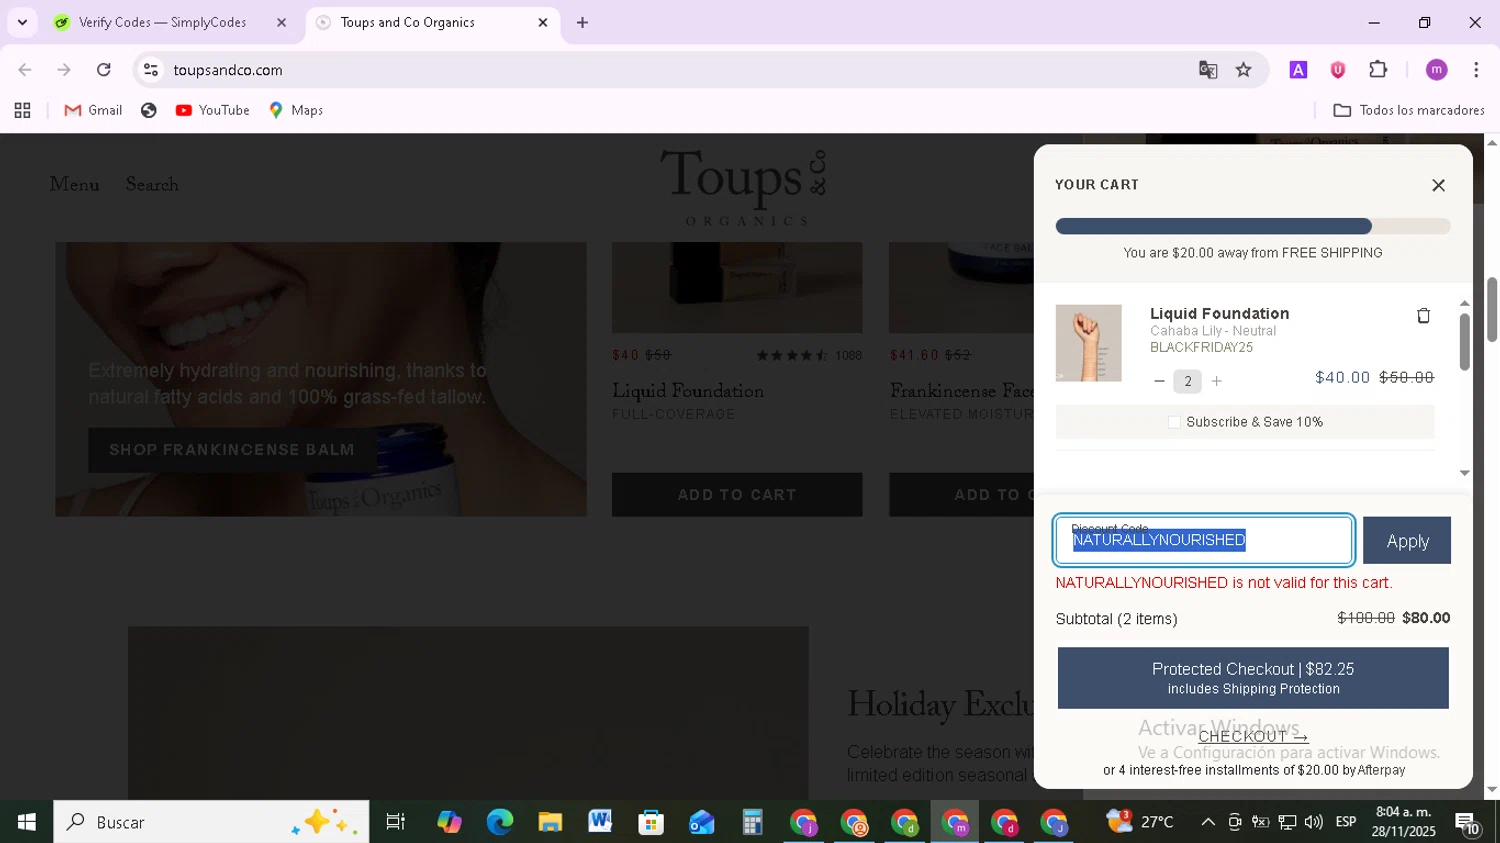
Task: Click the SHOP FRANKINCENSE BALM button
Action: [x=232, y=450]
